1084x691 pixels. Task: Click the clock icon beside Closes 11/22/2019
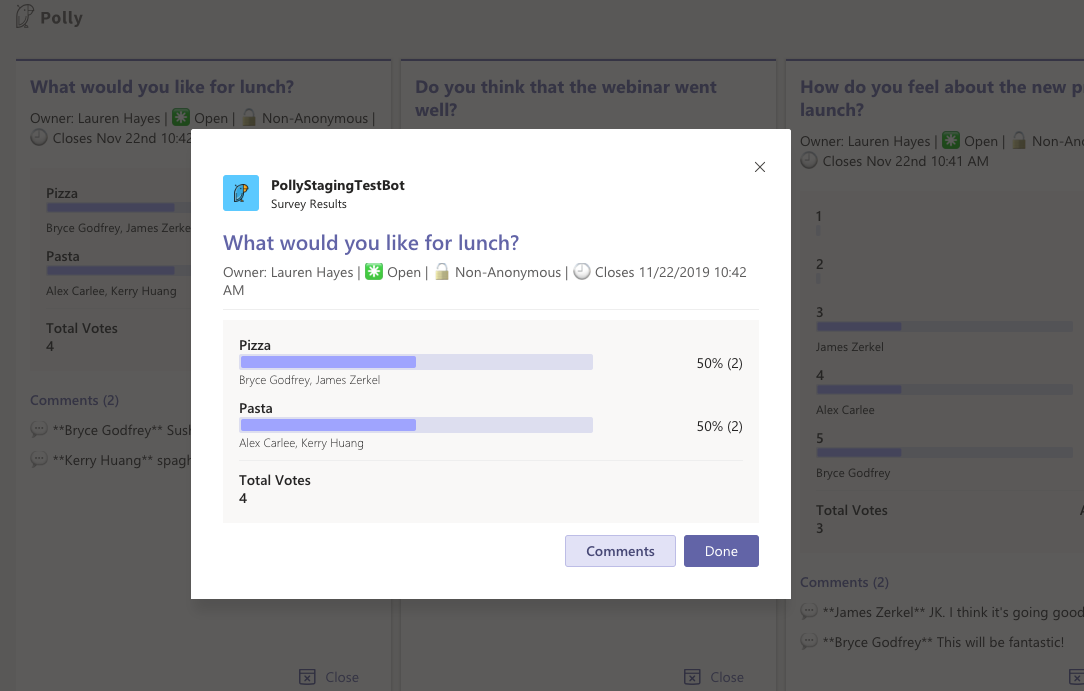tap(582, 272)
